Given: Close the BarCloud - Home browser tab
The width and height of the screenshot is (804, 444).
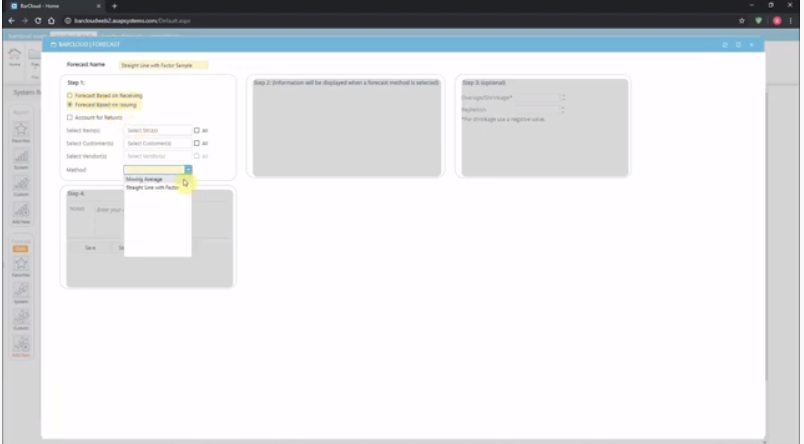Looking at the screenshot, I should [x=98, y=6].
